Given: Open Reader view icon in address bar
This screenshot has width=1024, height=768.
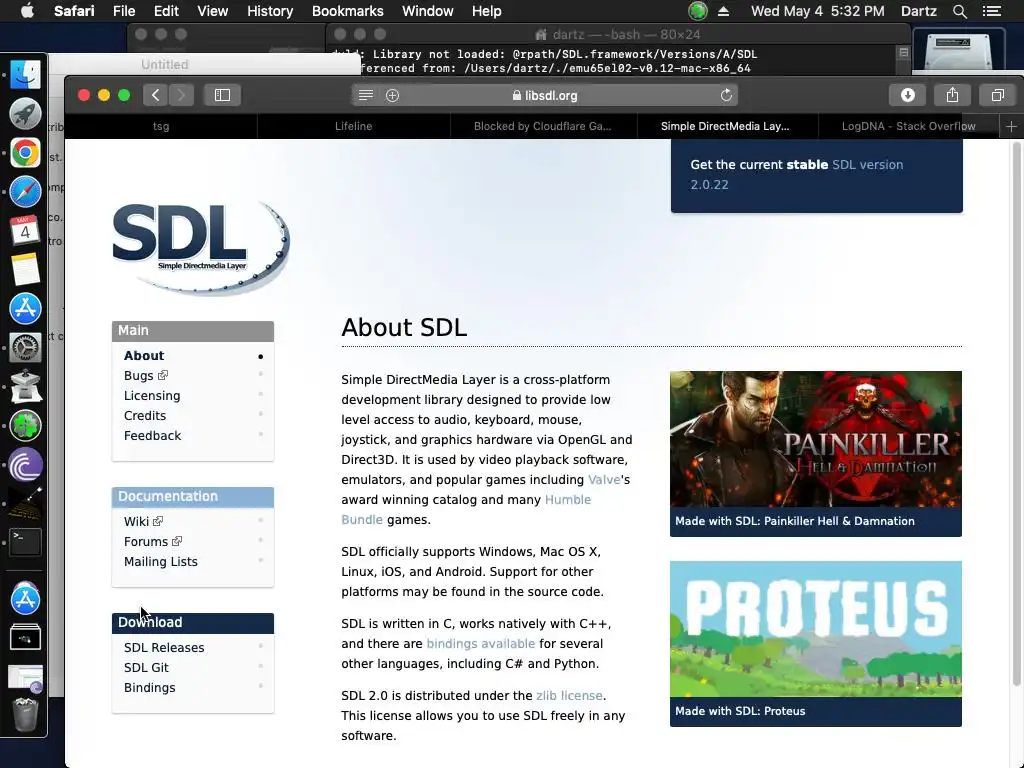Looking at the screenshot, I should [366, 95].
